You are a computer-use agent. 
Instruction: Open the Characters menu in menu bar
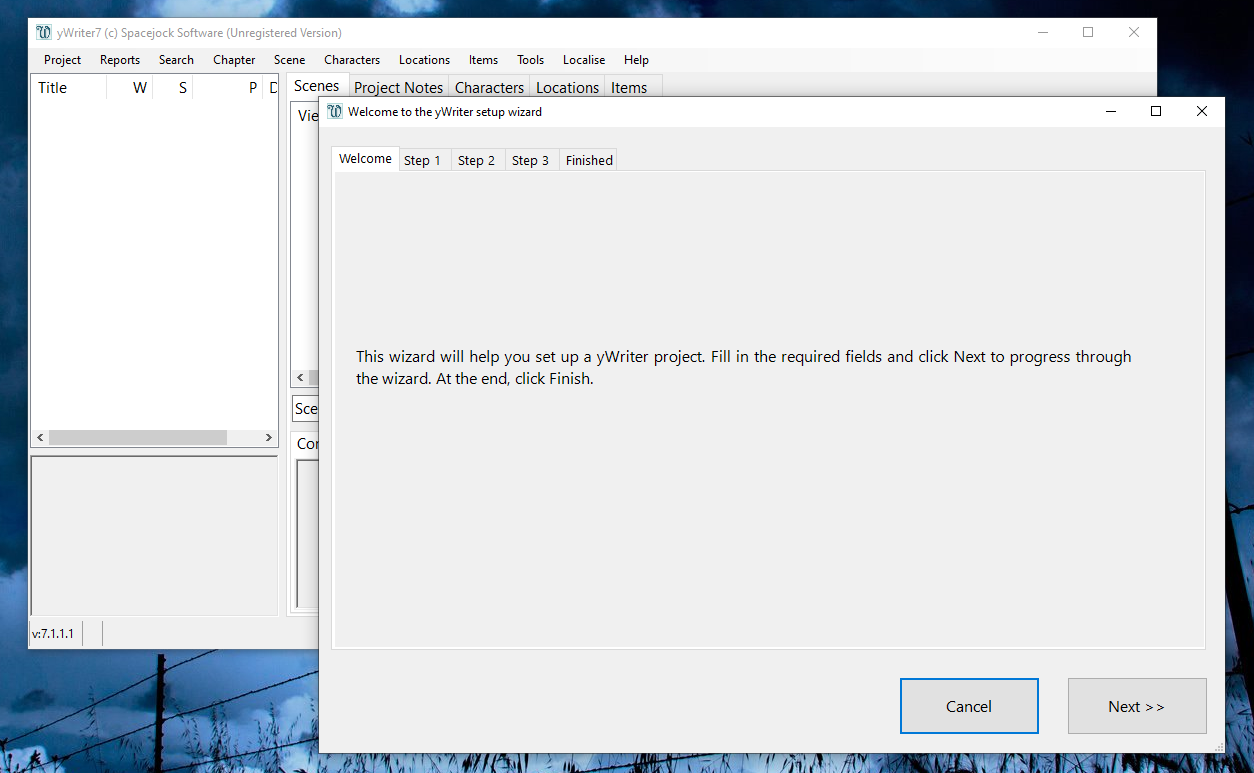point(352,60)
